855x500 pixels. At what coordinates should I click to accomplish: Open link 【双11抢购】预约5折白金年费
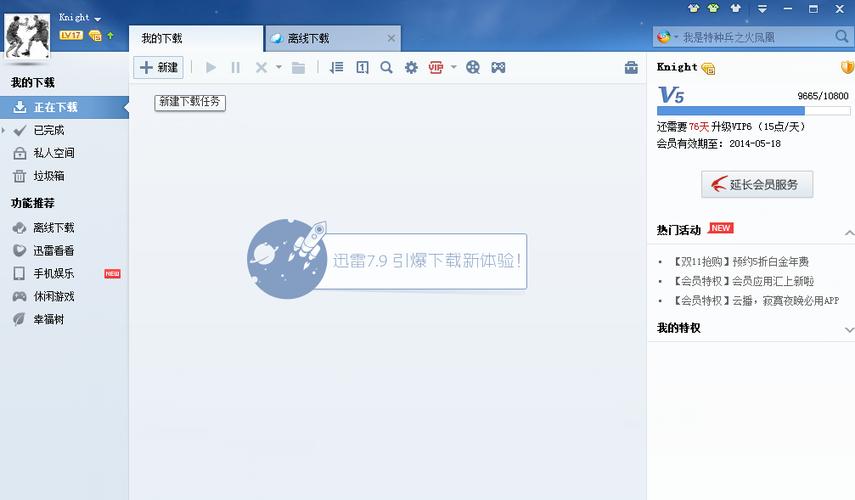(739, 262)
